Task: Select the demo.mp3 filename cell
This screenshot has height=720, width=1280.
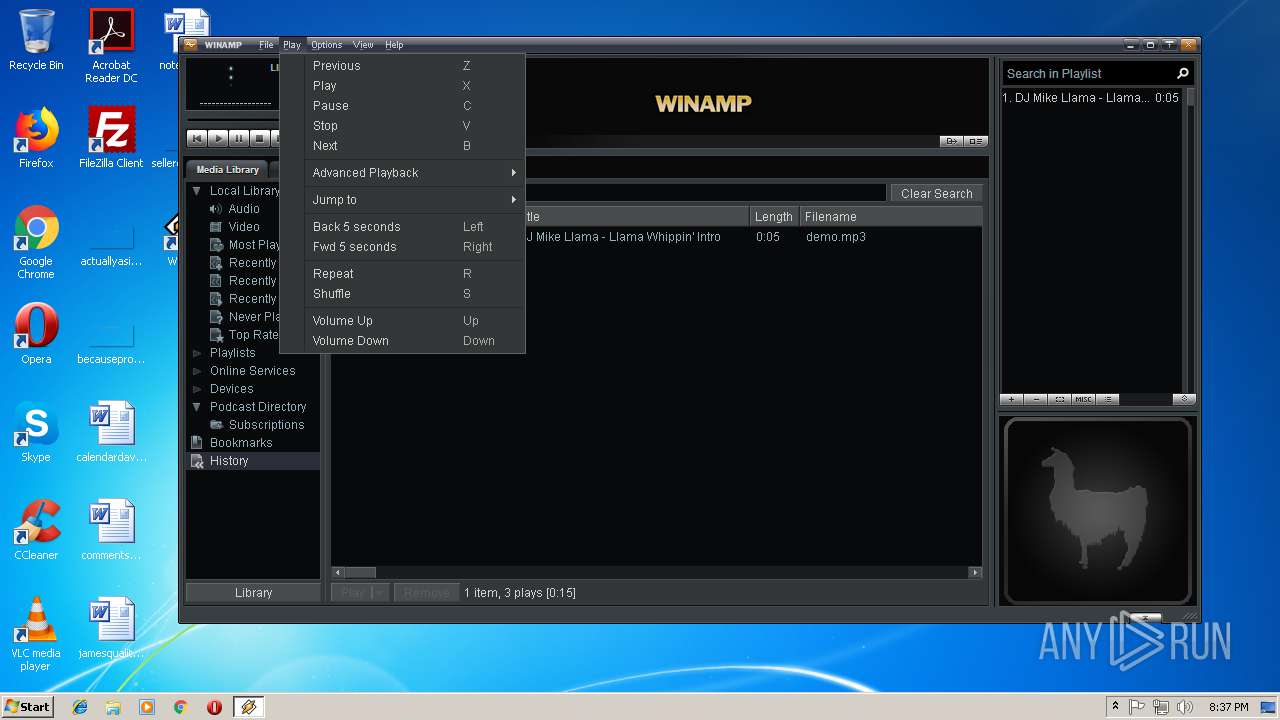Action: (x=836, y=237)
